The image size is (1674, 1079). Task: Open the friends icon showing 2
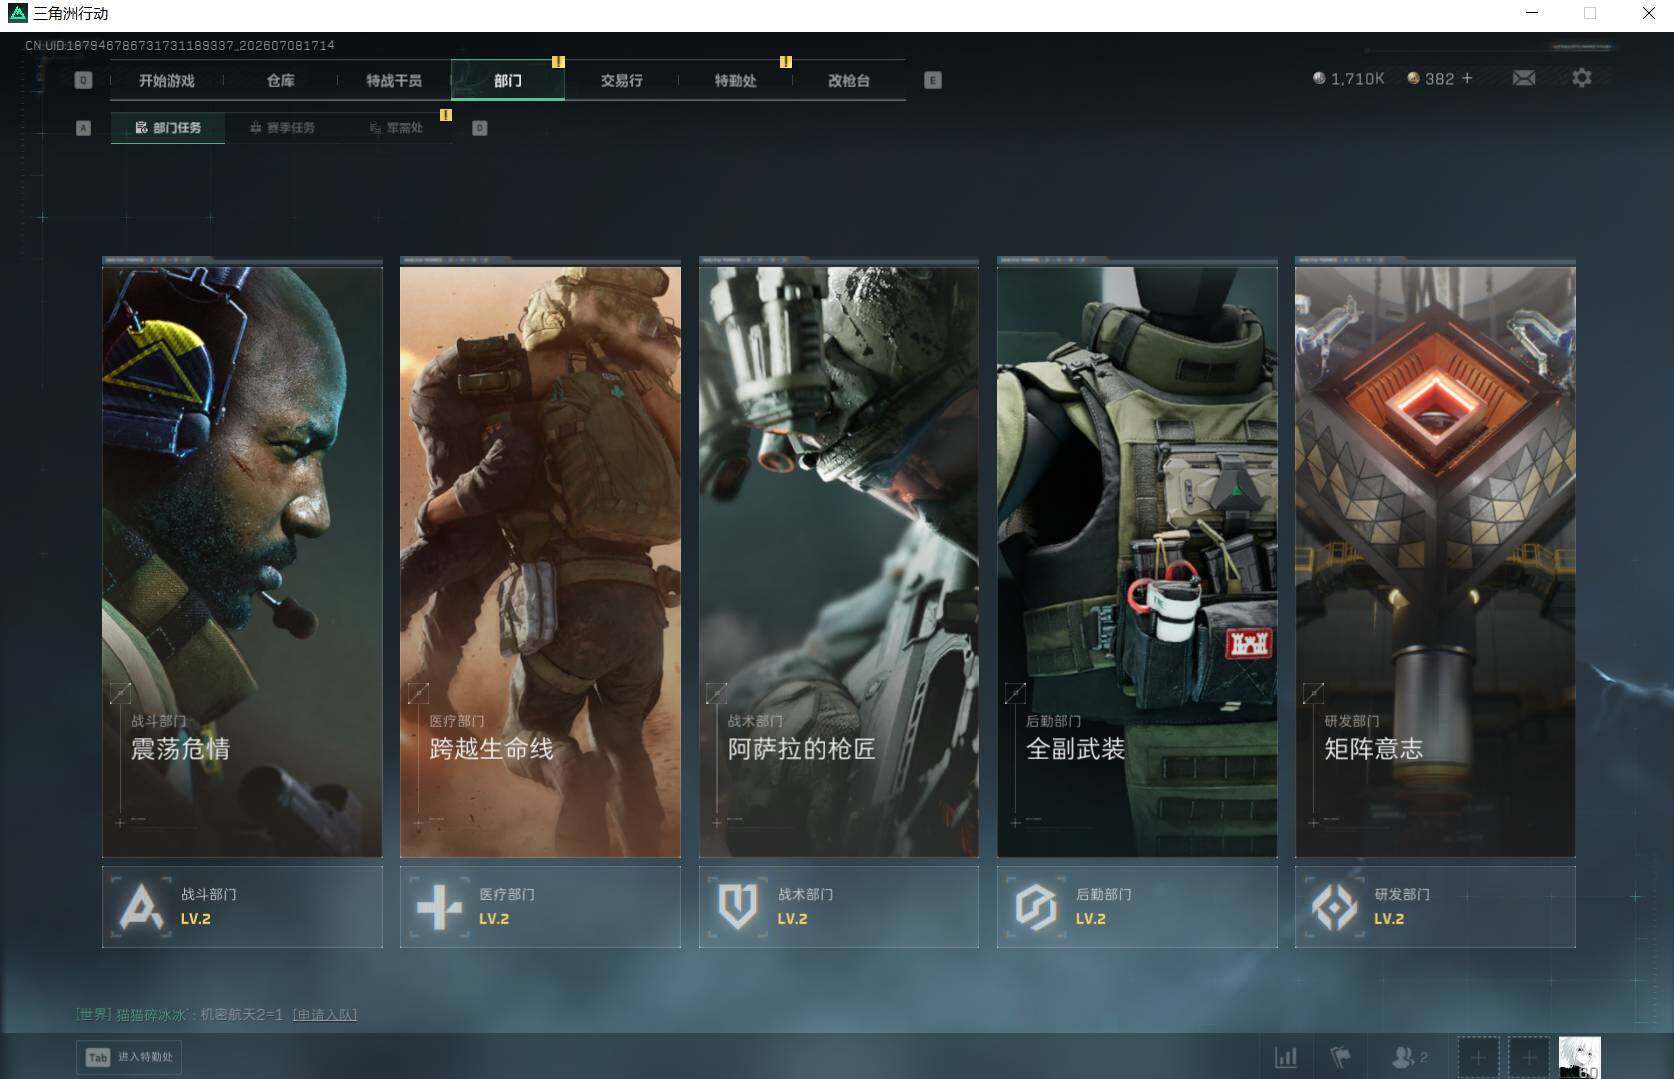pyautogui.click(x=1409, y=1056)
